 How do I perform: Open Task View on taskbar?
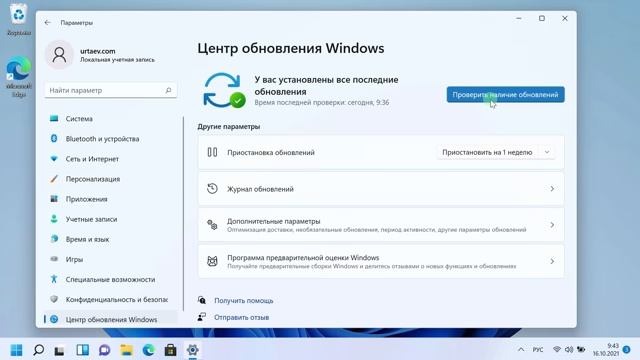60,350
